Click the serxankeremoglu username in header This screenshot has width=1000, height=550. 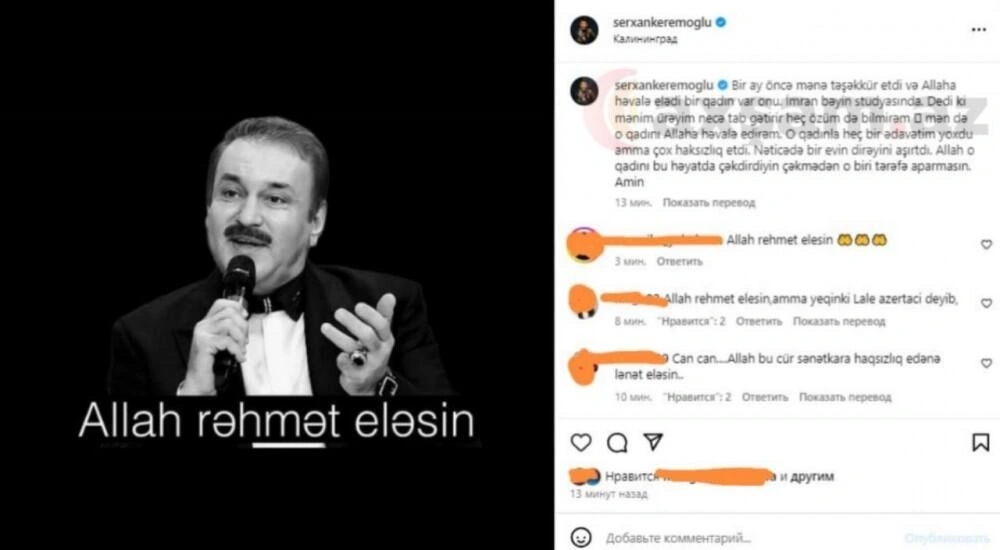click(662, 22)
